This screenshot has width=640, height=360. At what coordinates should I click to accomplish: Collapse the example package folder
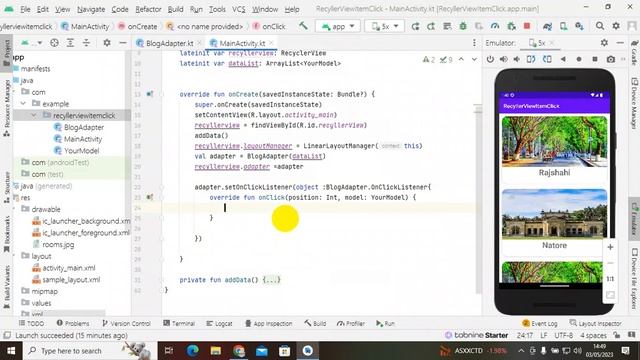(x=23, y=104)
